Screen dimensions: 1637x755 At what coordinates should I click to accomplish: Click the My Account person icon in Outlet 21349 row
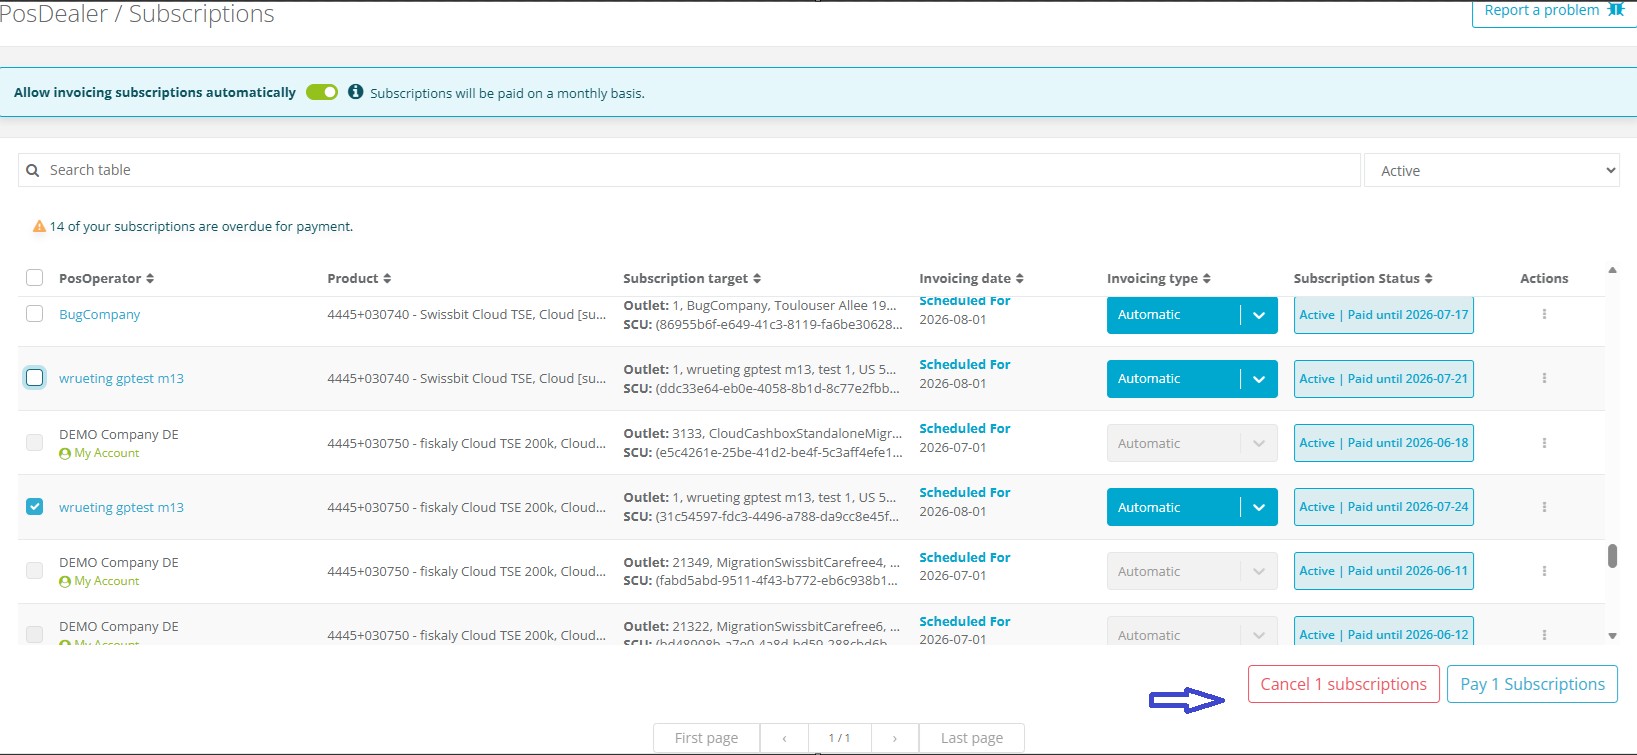click(65, 582)
